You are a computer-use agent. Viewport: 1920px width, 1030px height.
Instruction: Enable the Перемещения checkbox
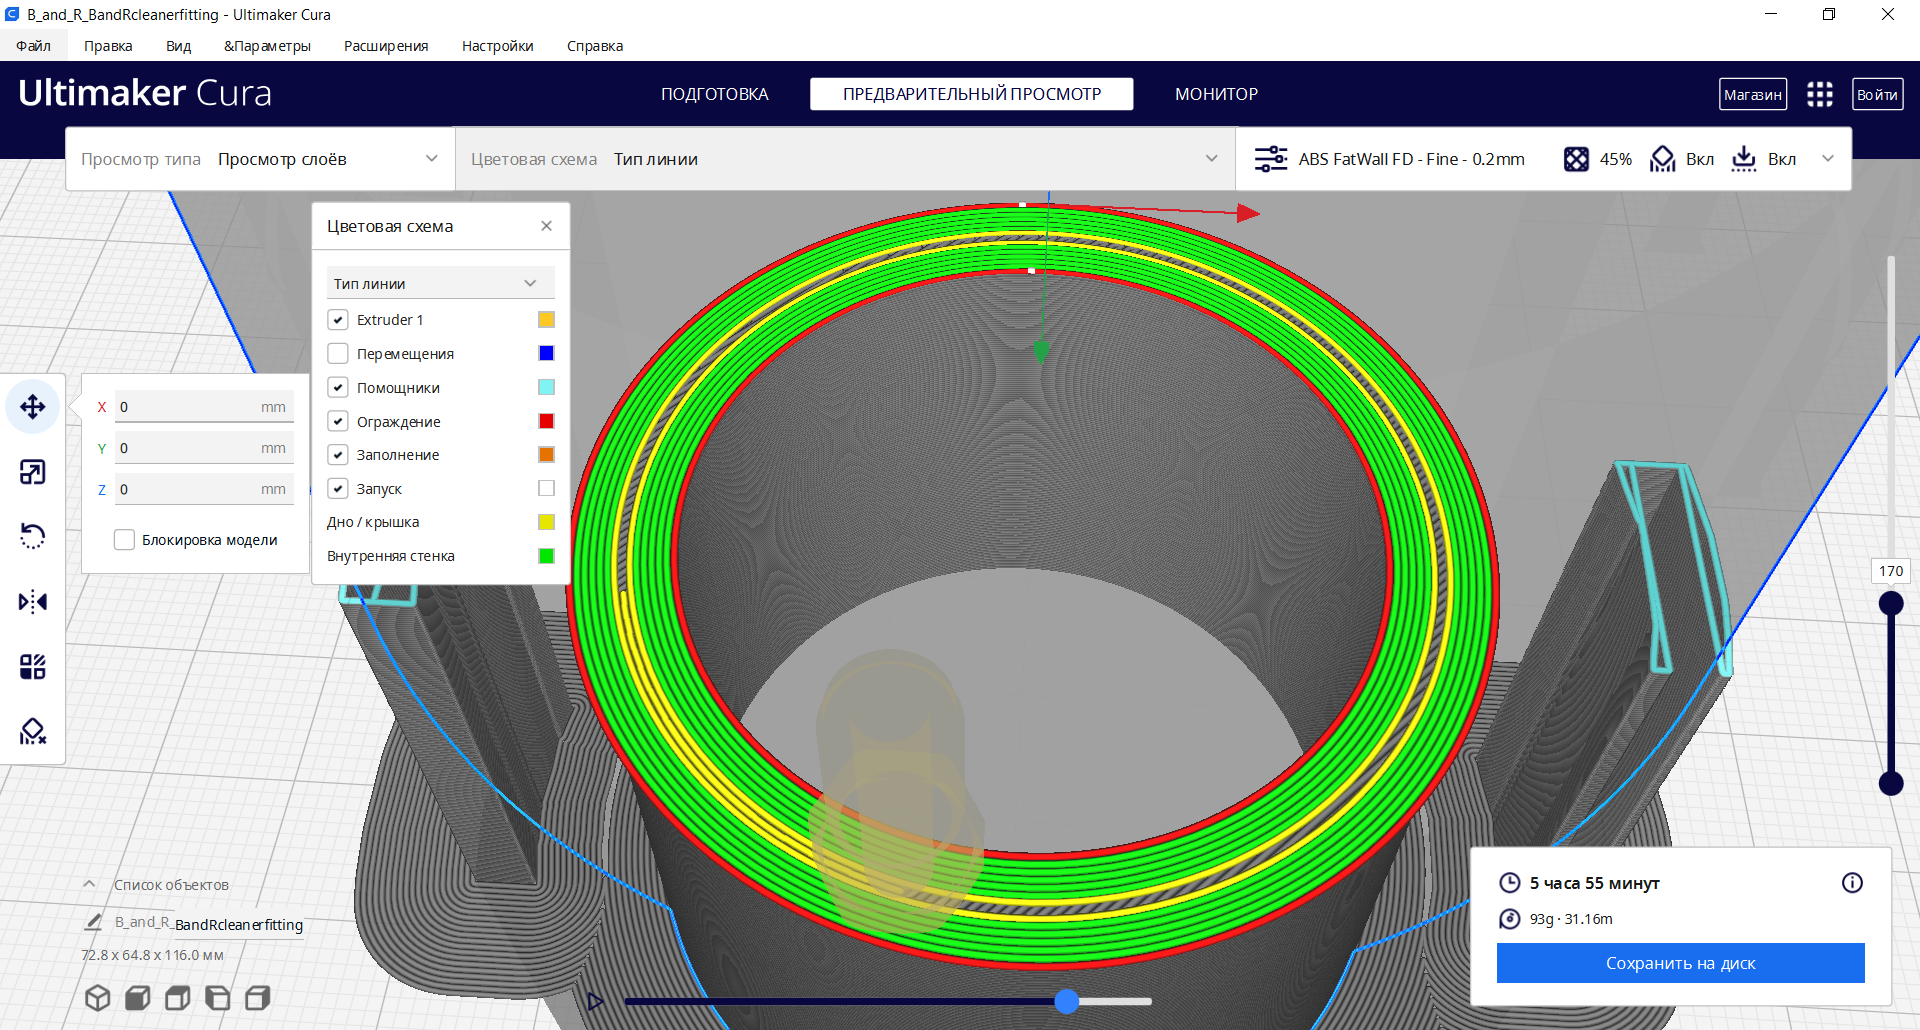click(x=338, y=354)
